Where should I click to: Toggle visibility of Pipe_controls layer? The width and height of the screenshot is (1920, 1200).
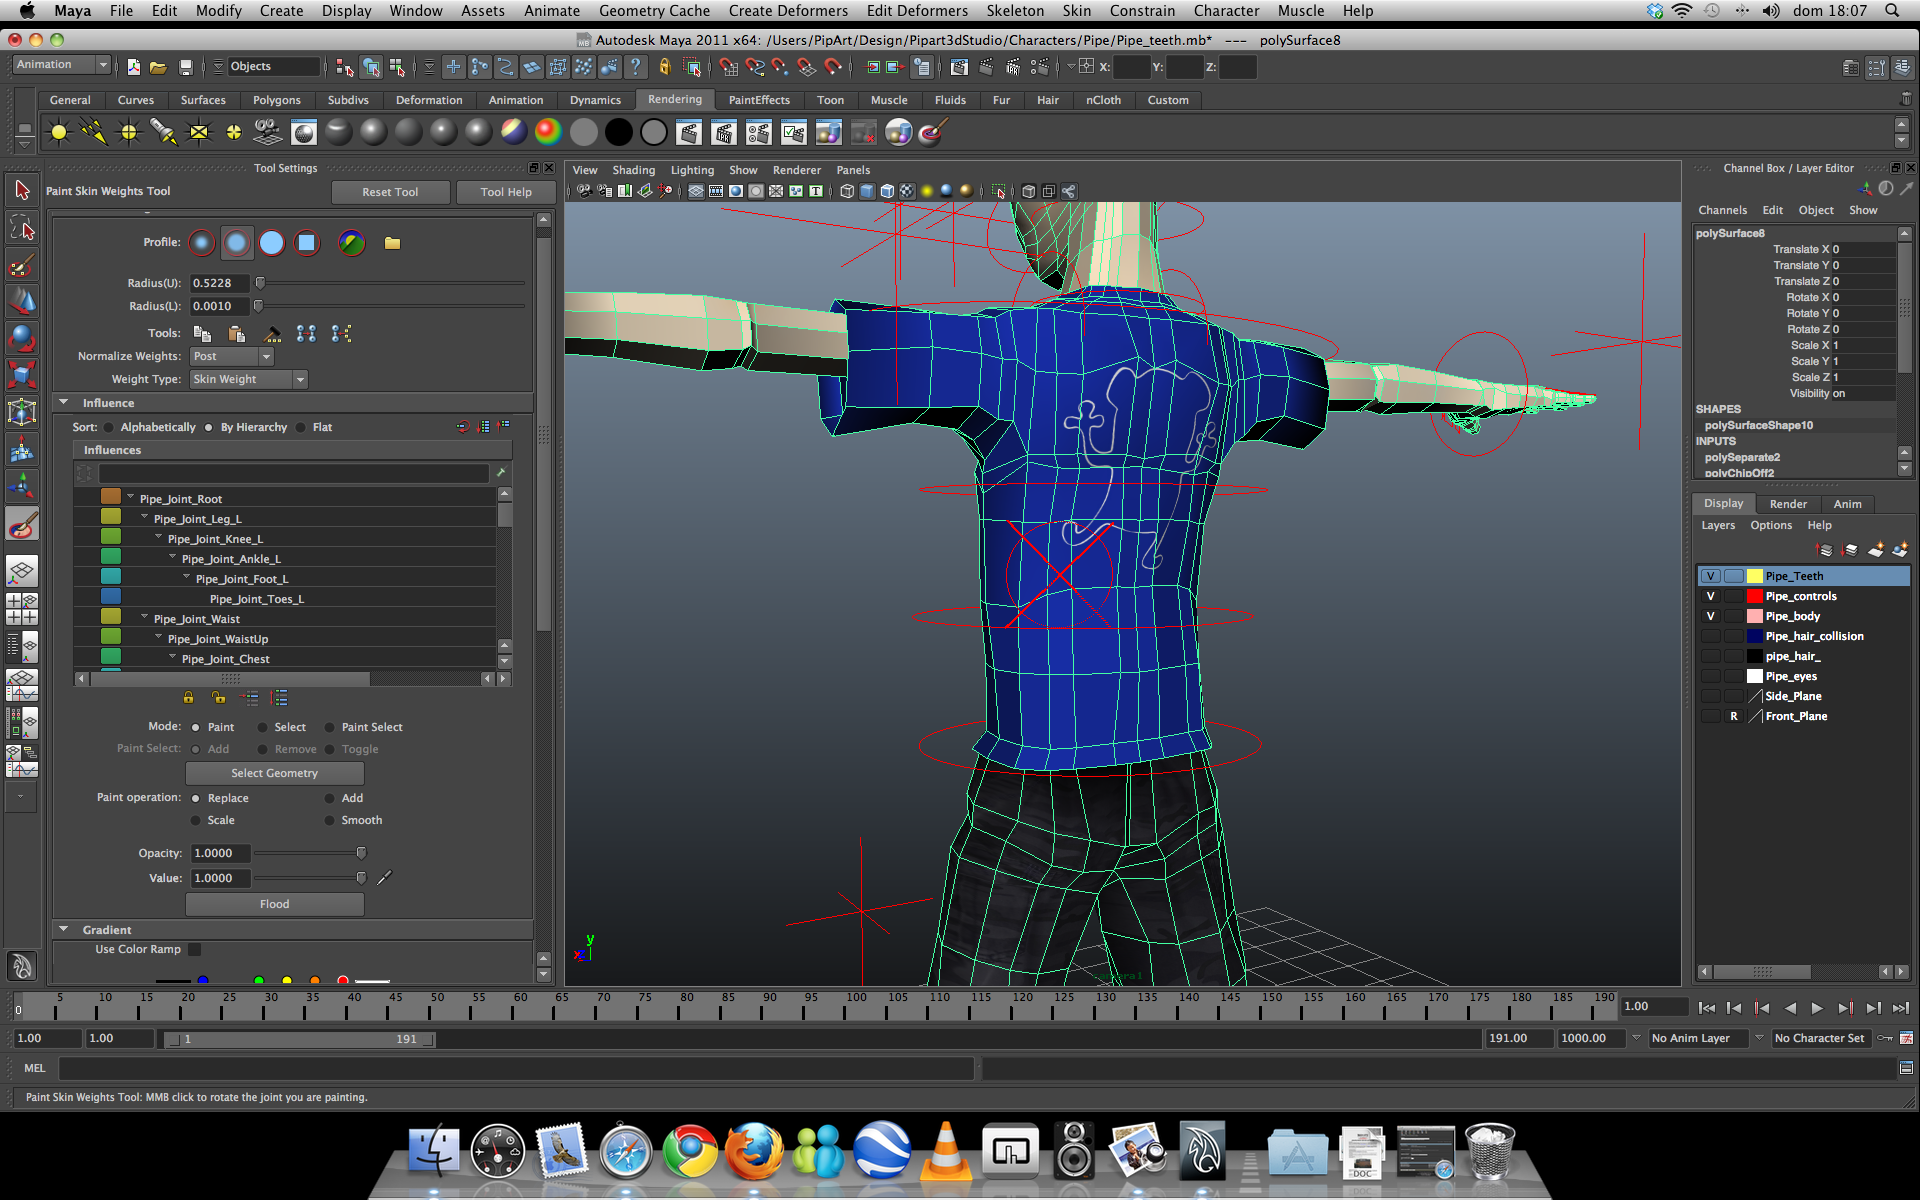click(x=1710, y=596)
